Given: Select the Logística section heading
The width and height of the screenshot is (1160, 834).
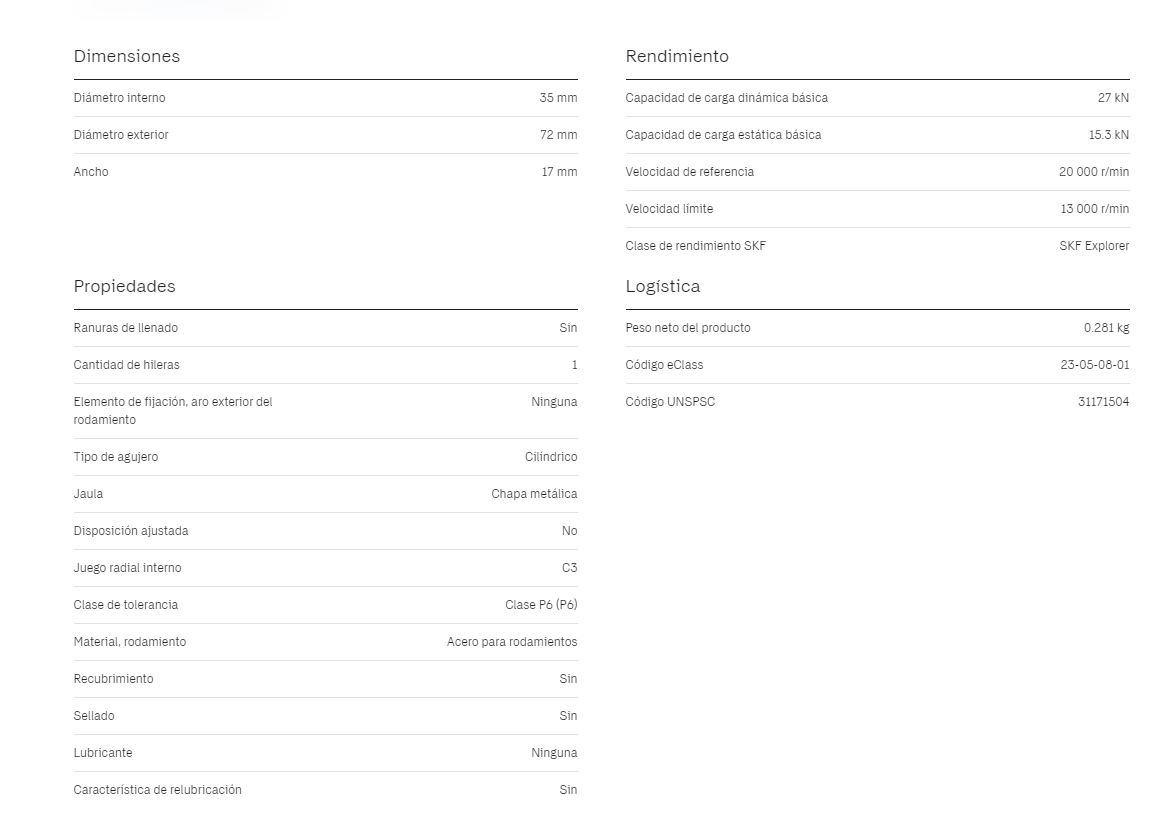Looking at the screenshot, I should (663, 287).
